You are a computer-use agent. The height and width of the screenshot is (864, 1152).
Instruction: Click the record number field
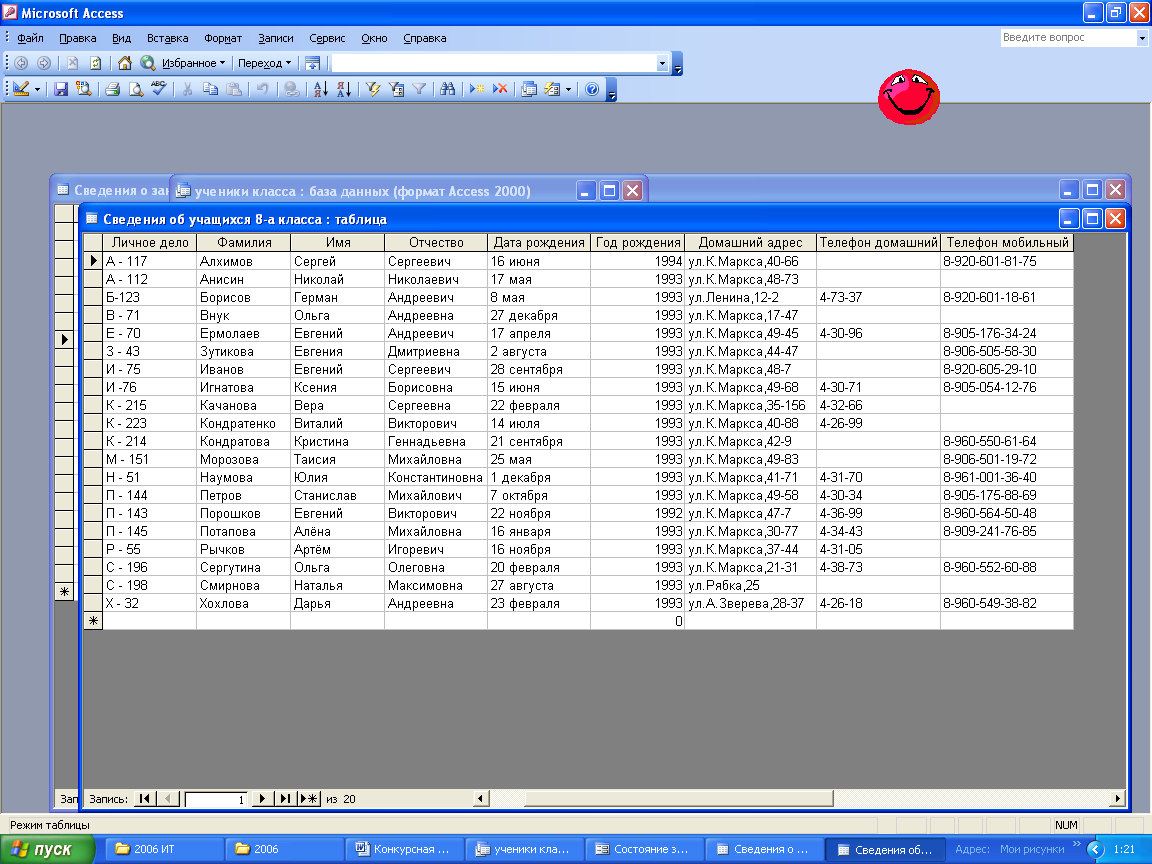(215, 799)
